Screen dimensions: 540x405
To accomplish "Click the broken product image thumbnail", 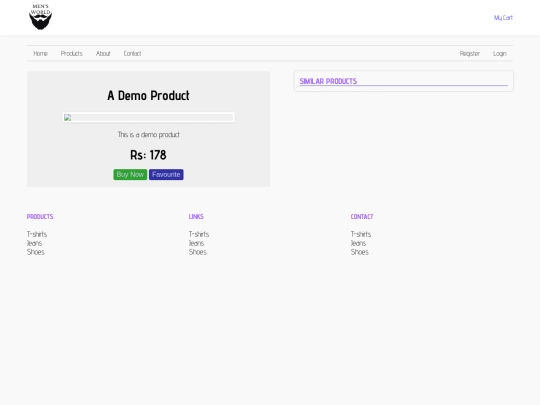I will pos(148,117).
